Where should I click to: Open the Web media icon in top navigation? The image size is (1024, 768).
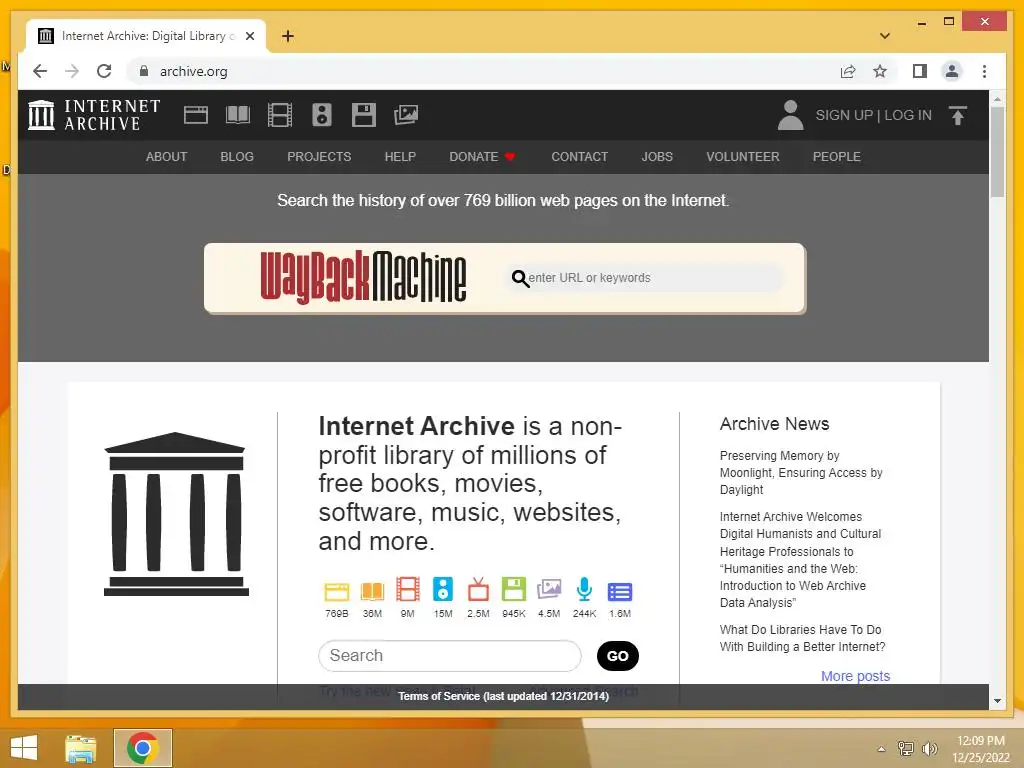point(195,115)
